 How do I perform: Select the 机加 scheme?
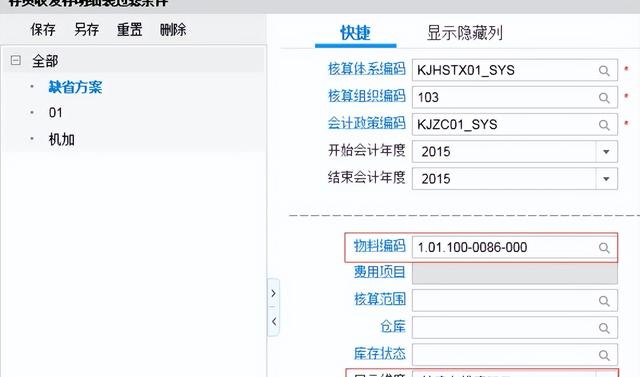[x=62, y=139]
